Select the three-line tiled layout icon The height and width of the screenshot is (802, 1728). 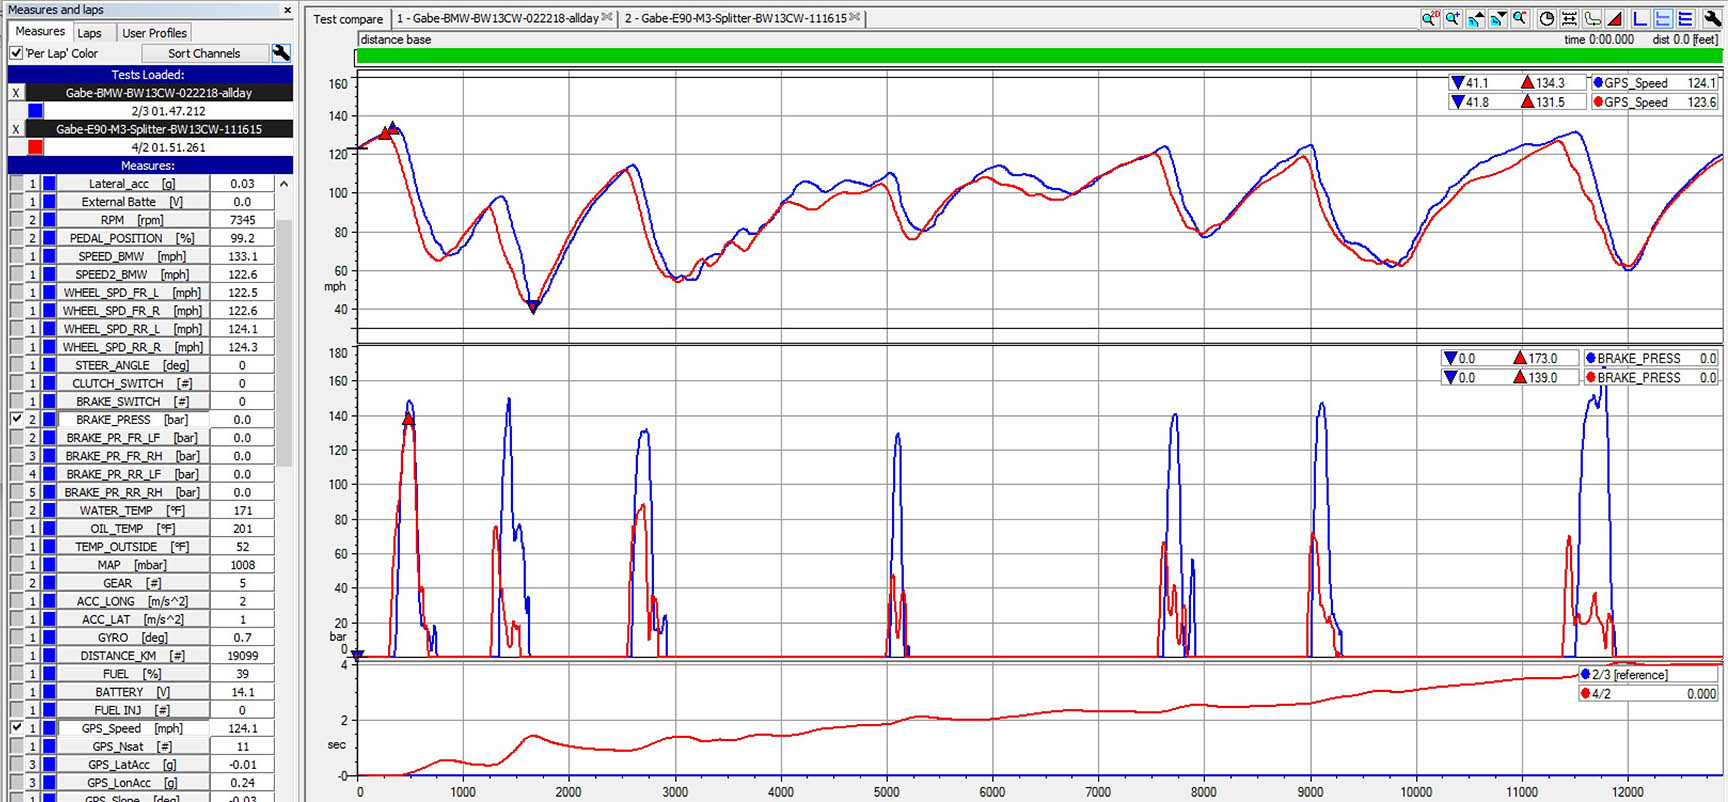[1685, 18]
